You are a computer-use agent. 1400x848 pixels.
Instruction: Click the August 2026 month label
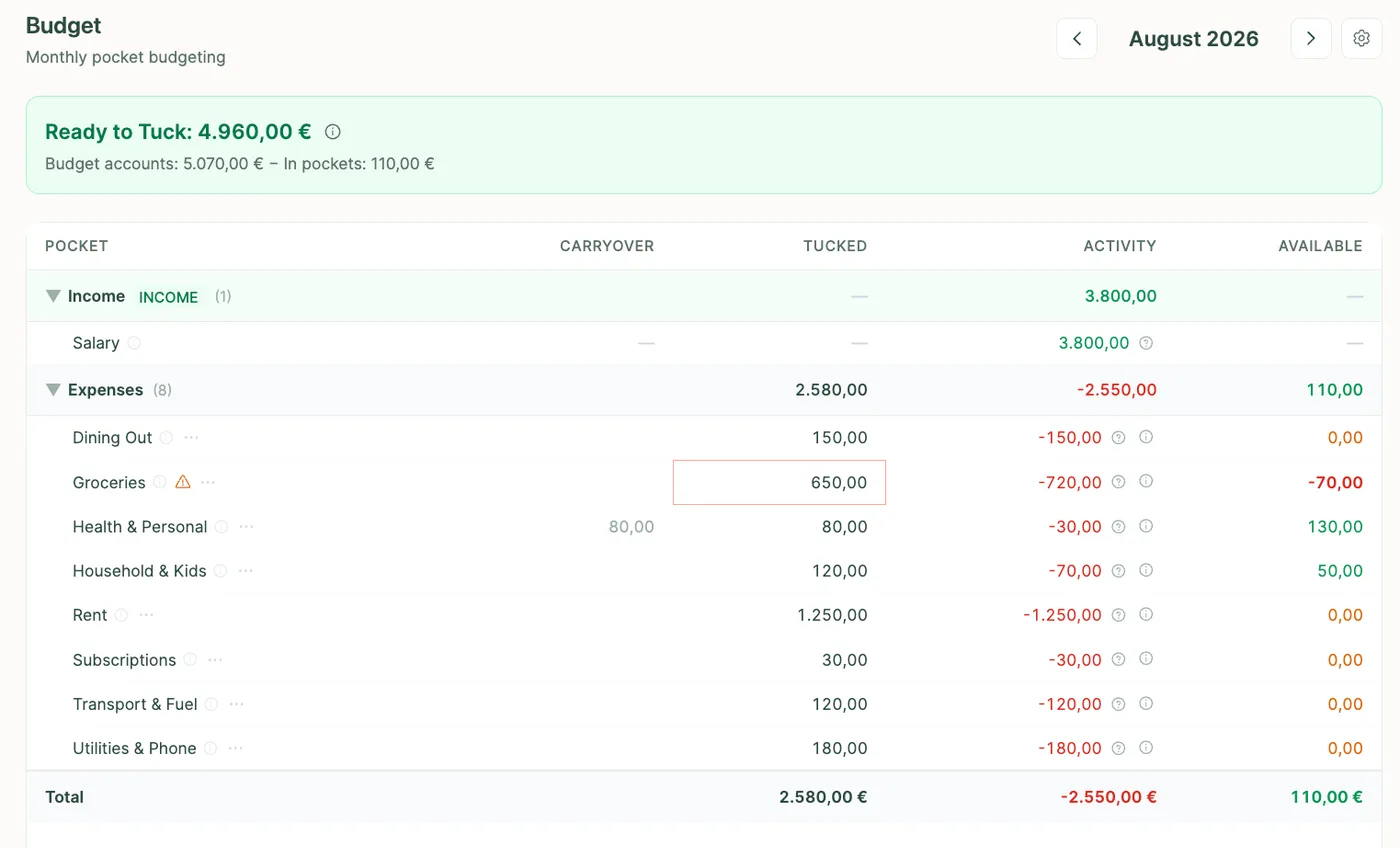point(1193,39)
